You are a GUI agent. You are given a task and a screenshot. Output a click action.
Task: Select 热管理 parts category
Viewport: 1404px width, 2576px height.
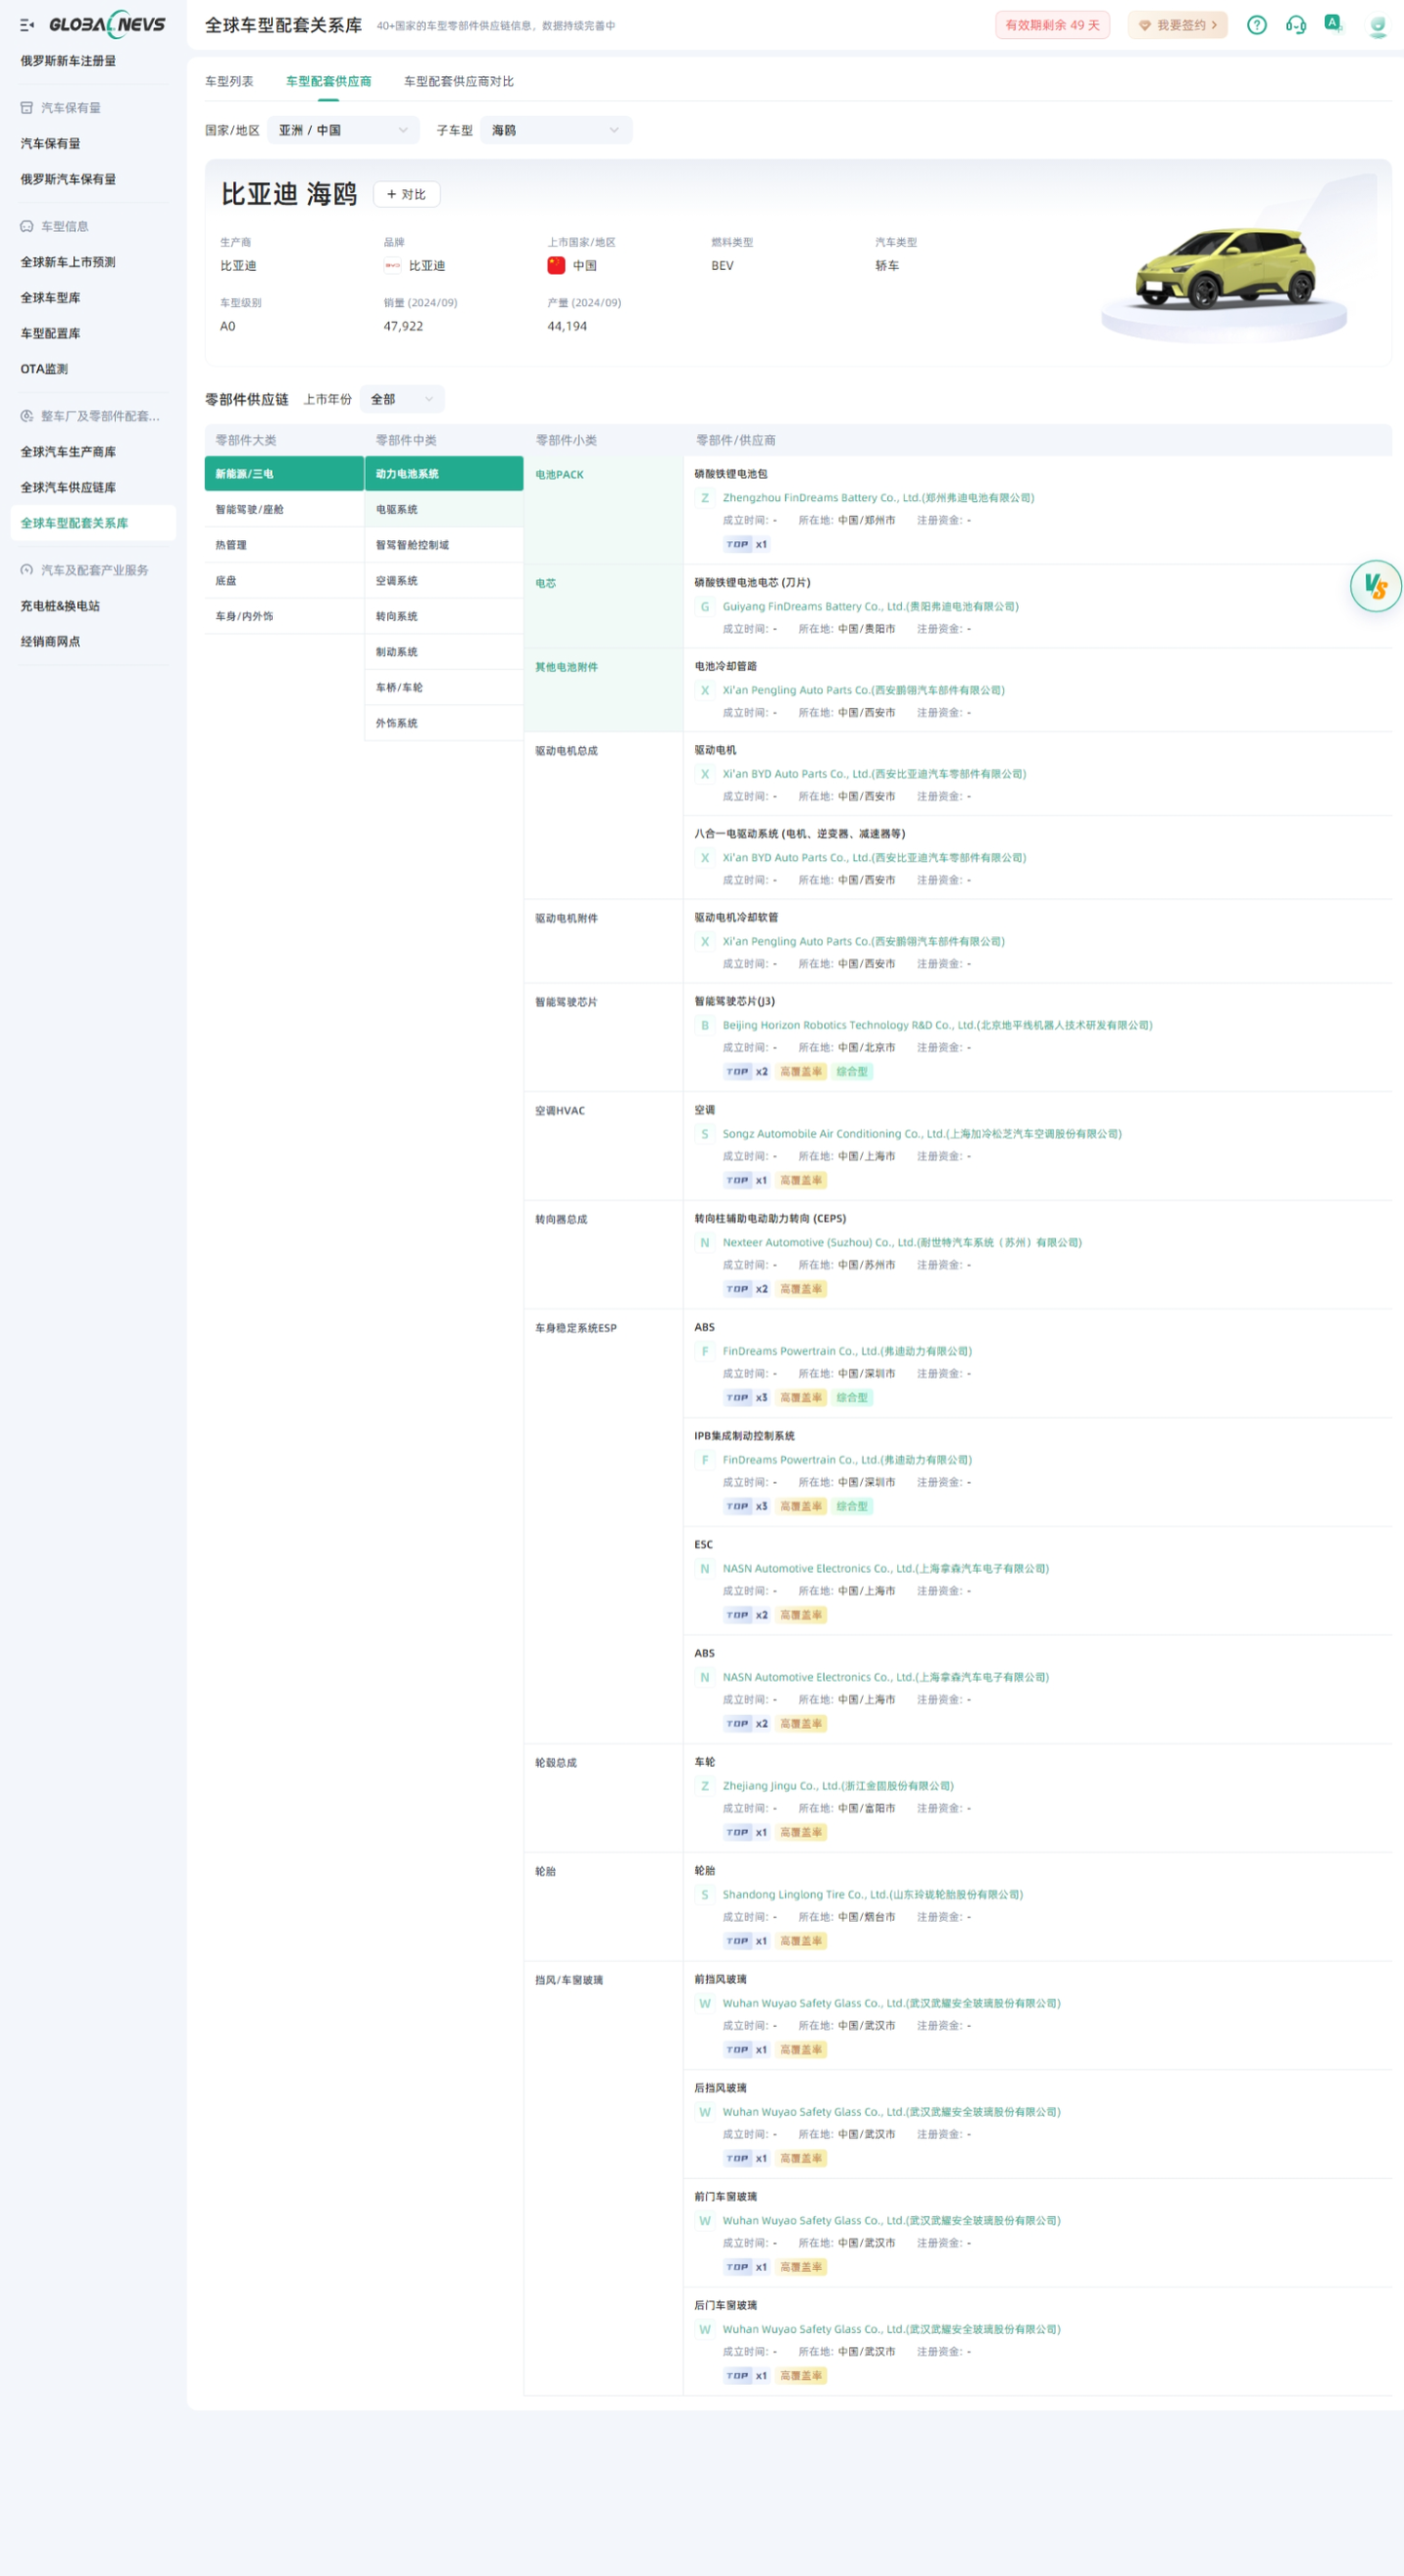(x=284, y=546)
